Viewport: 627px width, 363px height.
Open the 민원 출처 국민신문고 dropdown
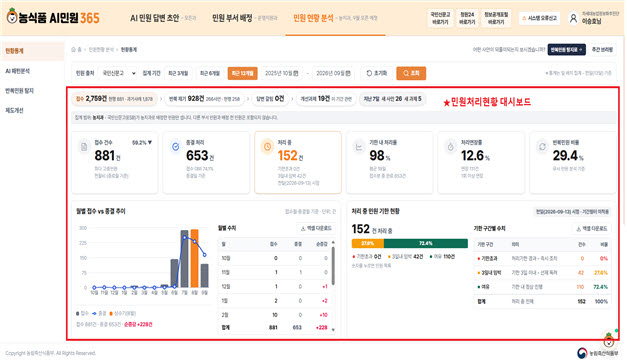tap(118, 73)
